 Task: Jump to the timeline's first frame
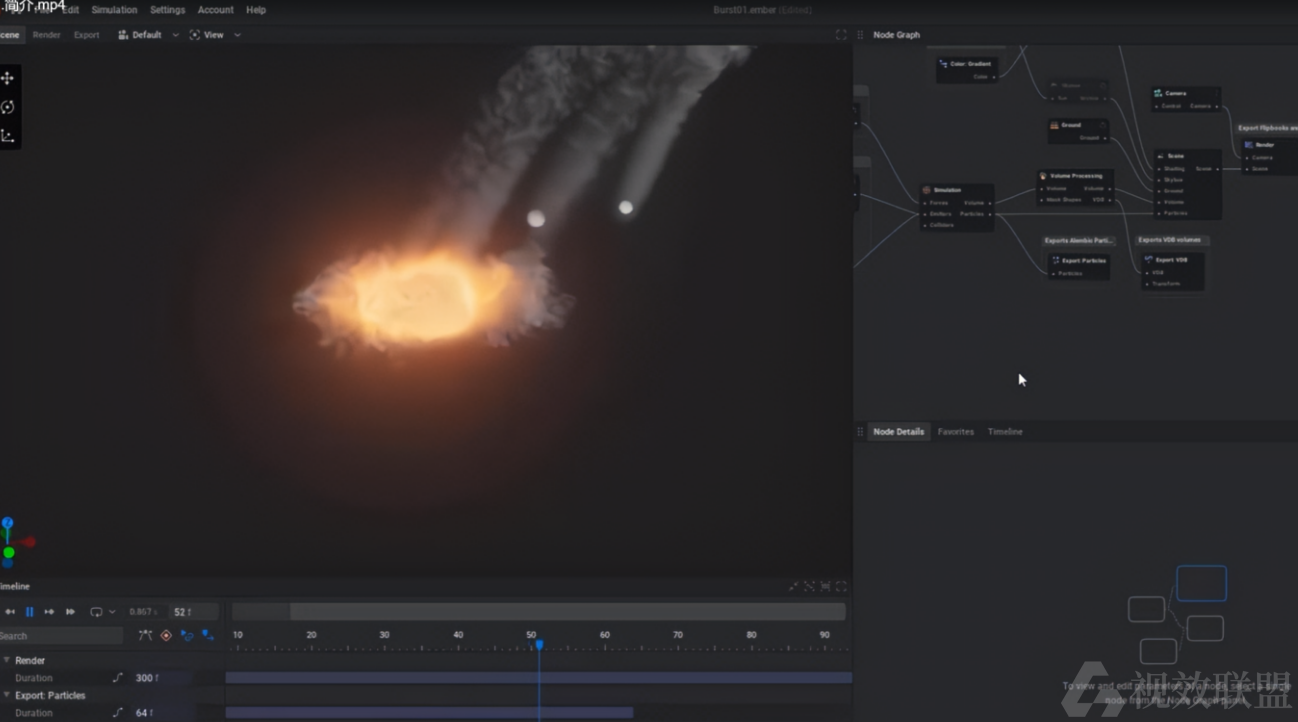(10, 612)
